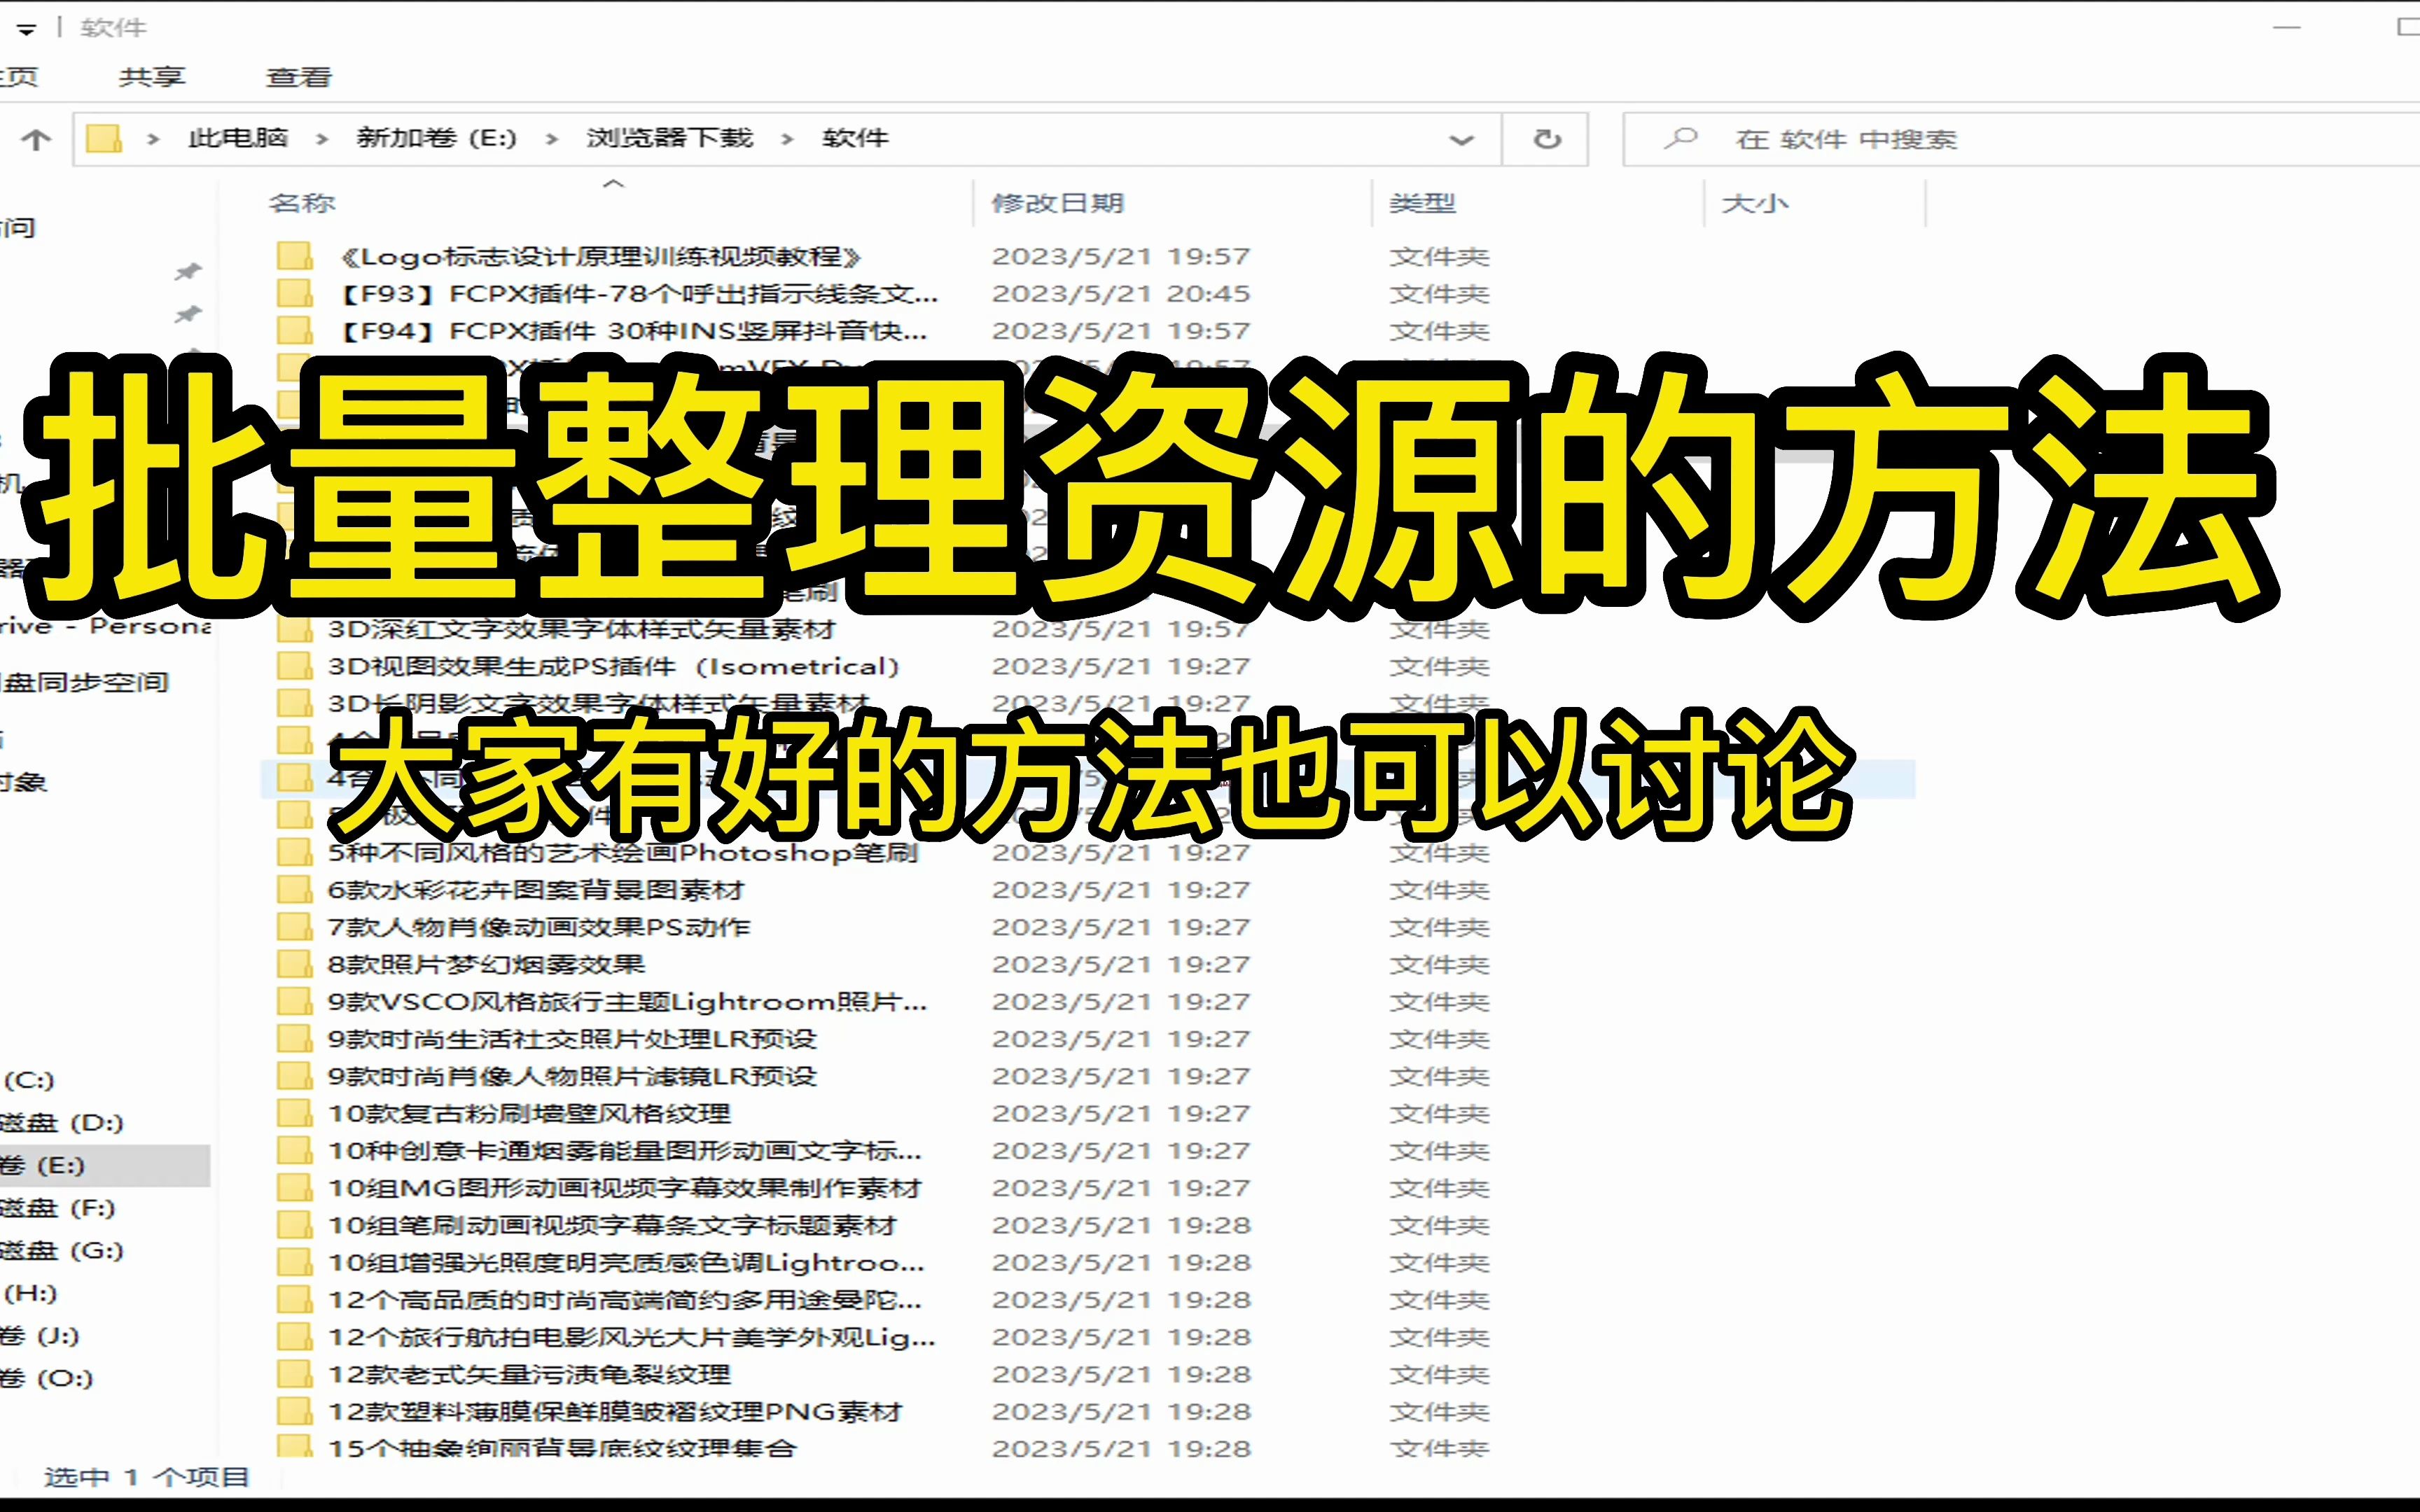Expand chevron after 此电脑 breadcrumb
2420x1512 pixels.
pos(322,139)
